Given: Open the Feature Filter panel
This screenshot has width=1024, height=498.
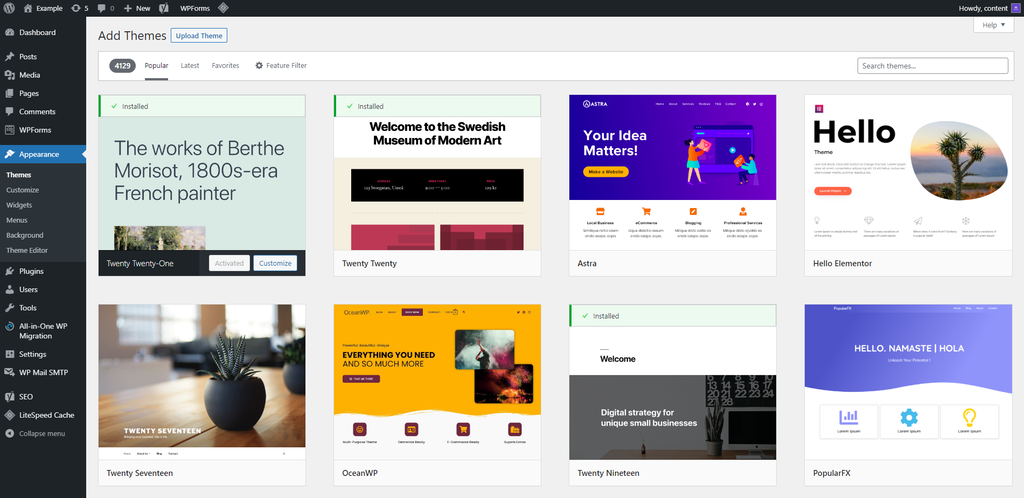Looking at the screenshot, I should click(x=280, y=65).
